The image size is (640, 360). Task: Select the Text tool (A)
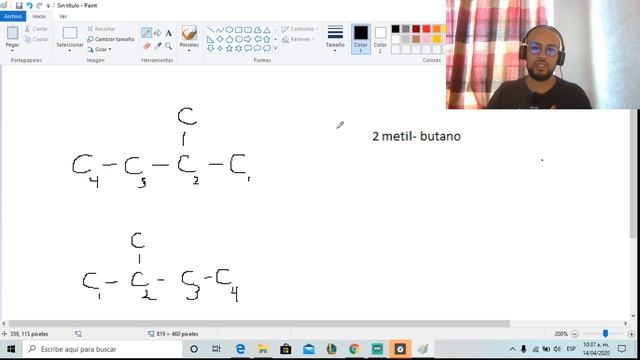coord(169,33)
